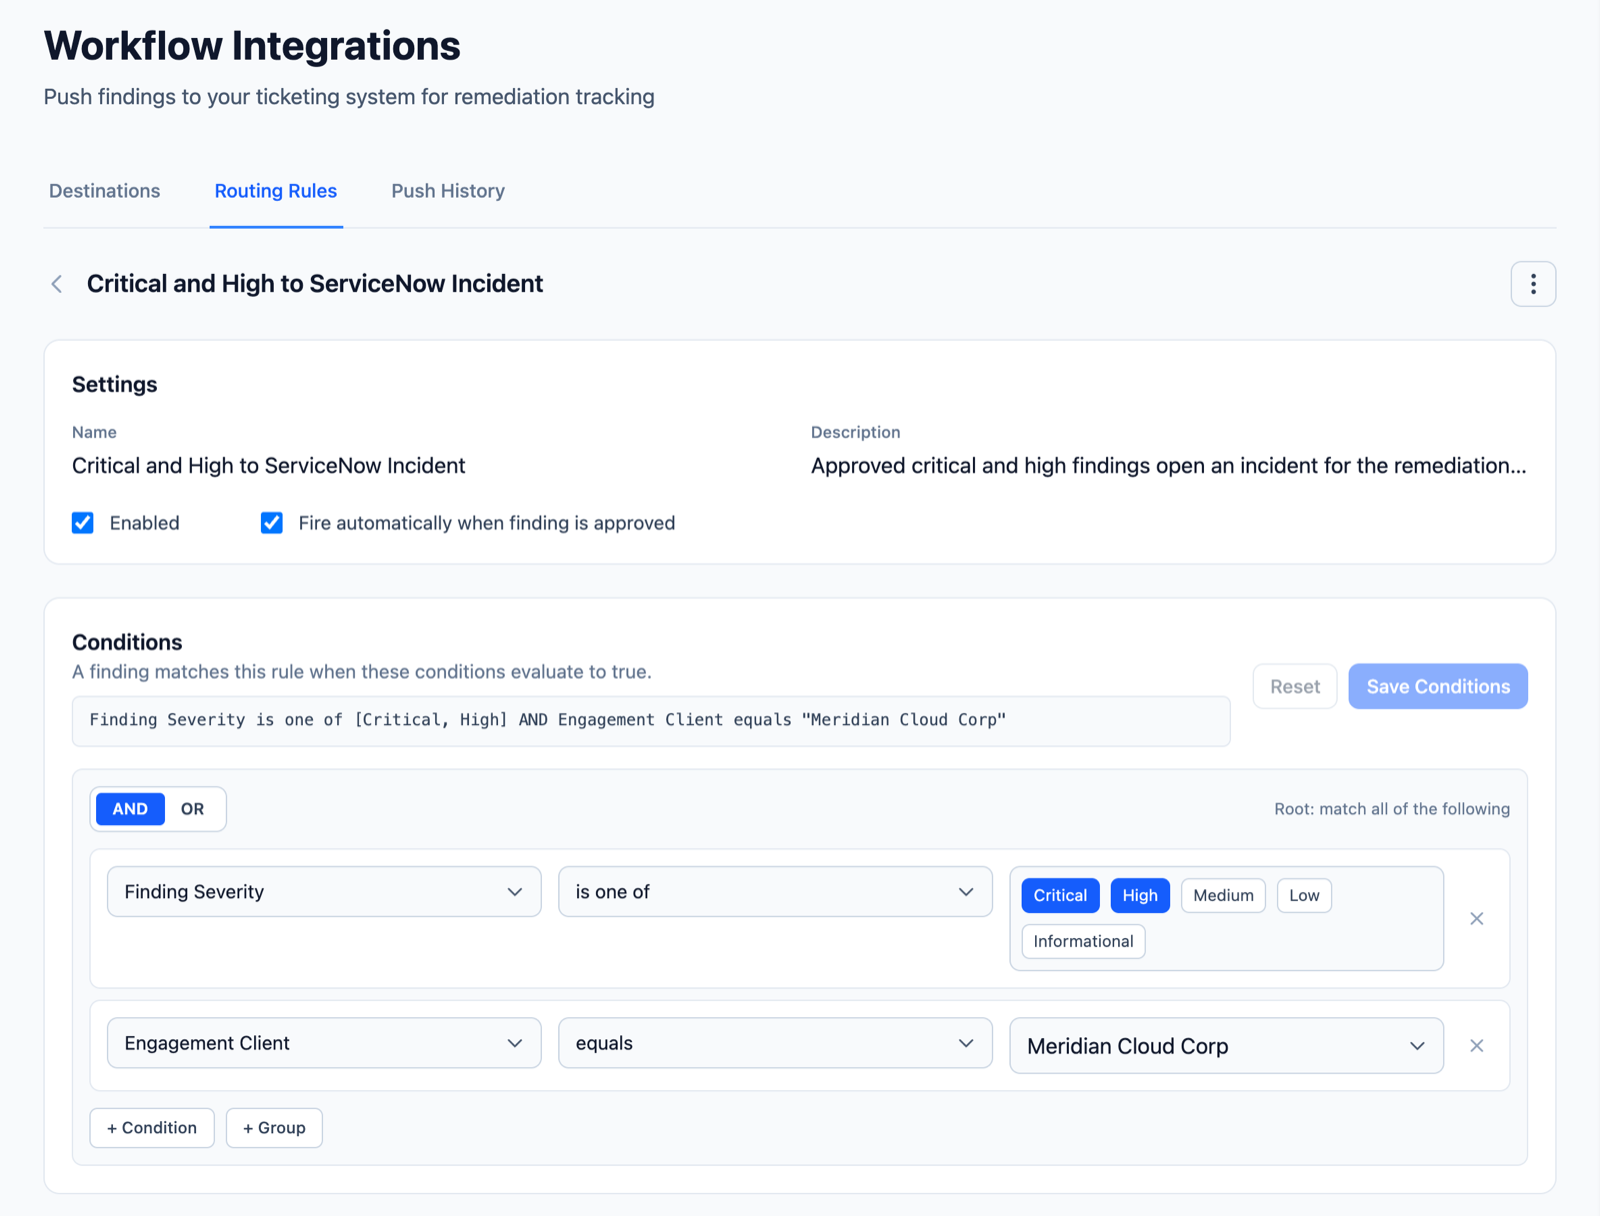Select the Routing Rules tab
Image resolution: width=1600 pixels, height=1216 pixels.
(276, 191)
